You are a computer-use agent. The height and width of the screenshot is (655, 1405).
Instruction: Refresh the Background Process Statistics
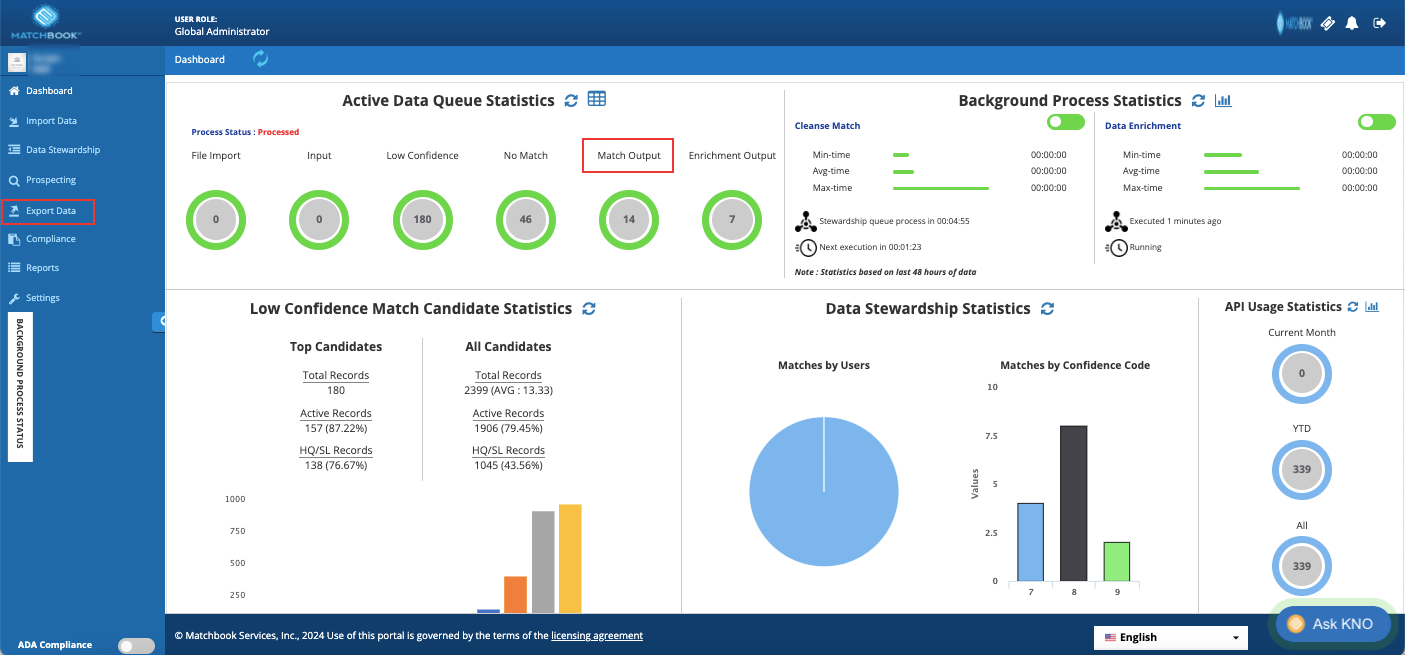point(1200,101)
